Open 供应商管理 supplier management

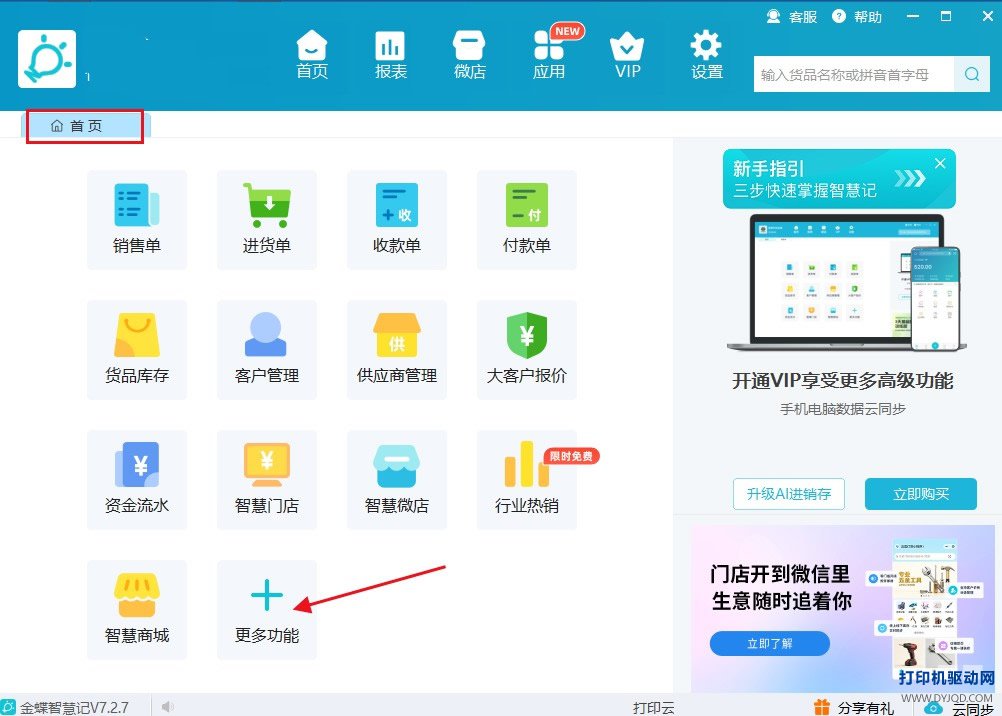tap(397, 350)
